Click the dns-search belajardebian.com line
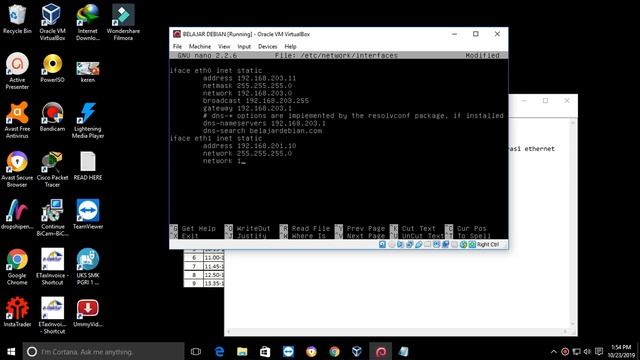640x360 pixels. pos(262,131)
